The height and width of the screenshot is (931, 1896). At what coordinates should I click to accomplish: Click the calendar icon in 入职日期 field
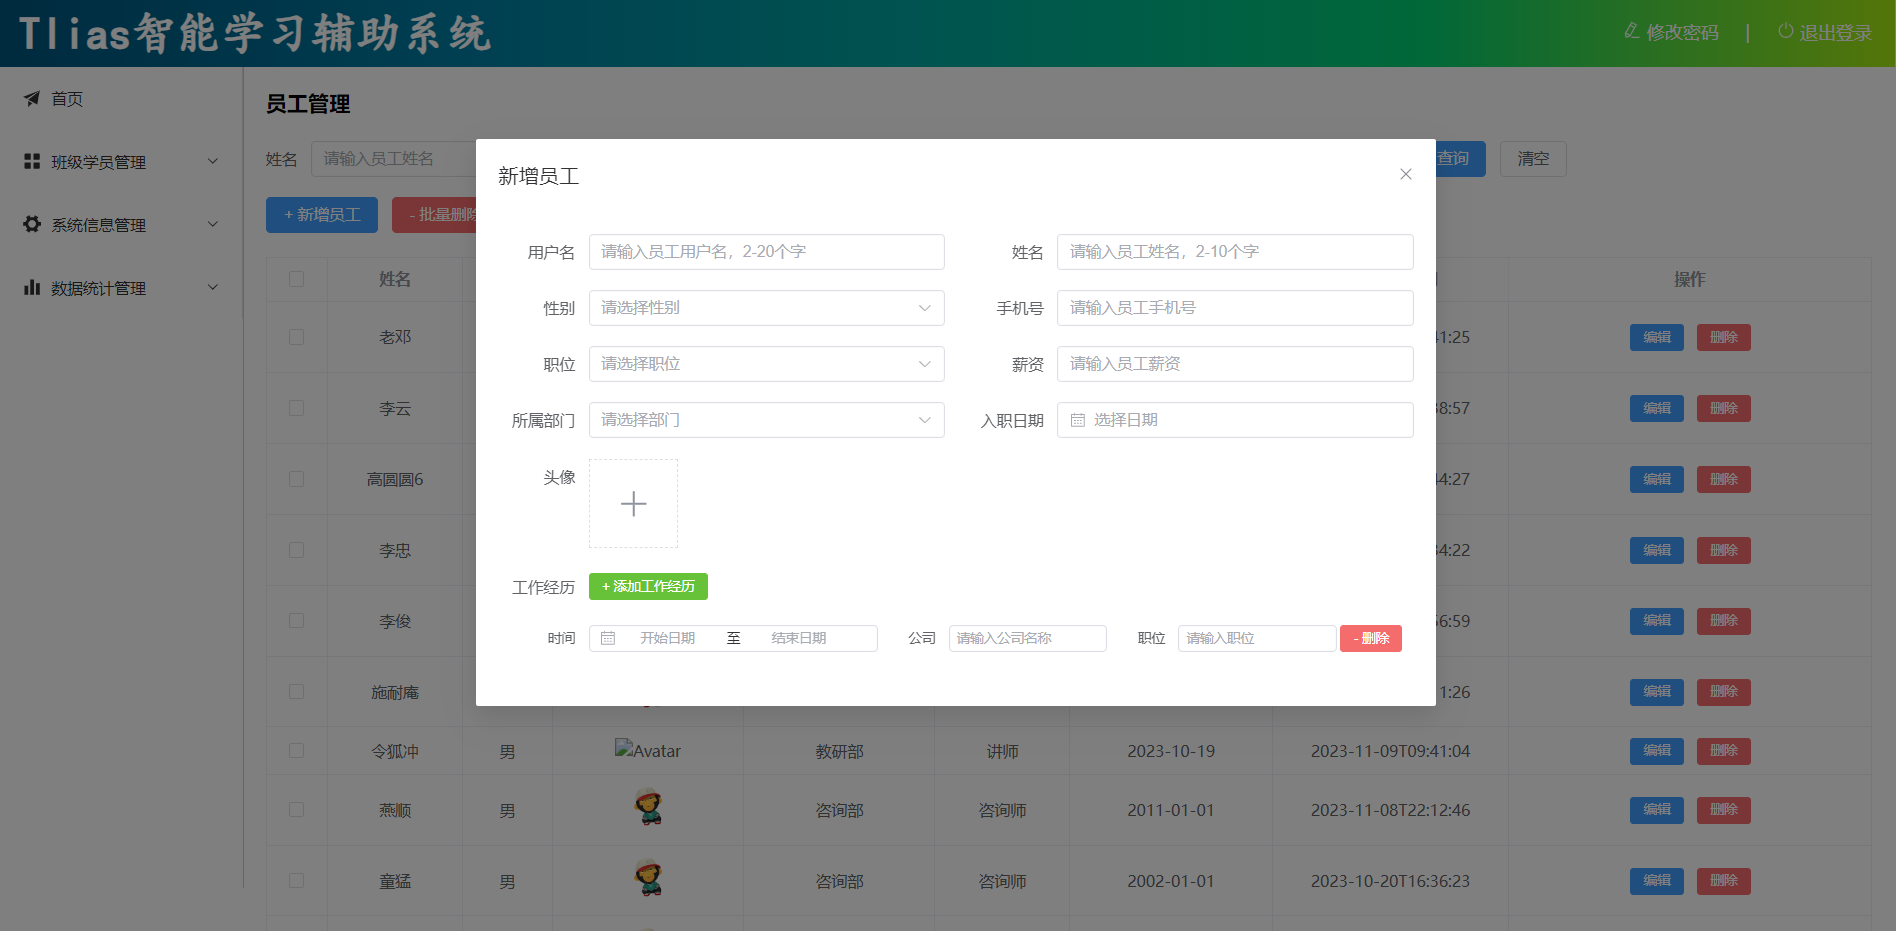pos(1078,420)
